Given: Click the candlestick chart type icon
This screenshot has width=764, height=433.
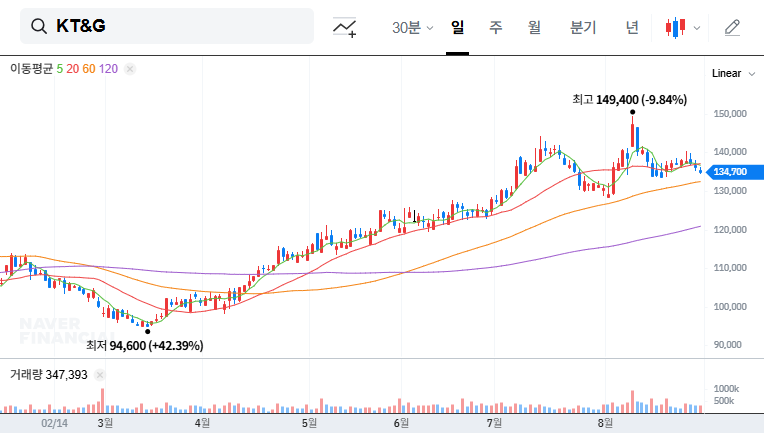Looking at the screenshot, I should (x=675, y=28).
